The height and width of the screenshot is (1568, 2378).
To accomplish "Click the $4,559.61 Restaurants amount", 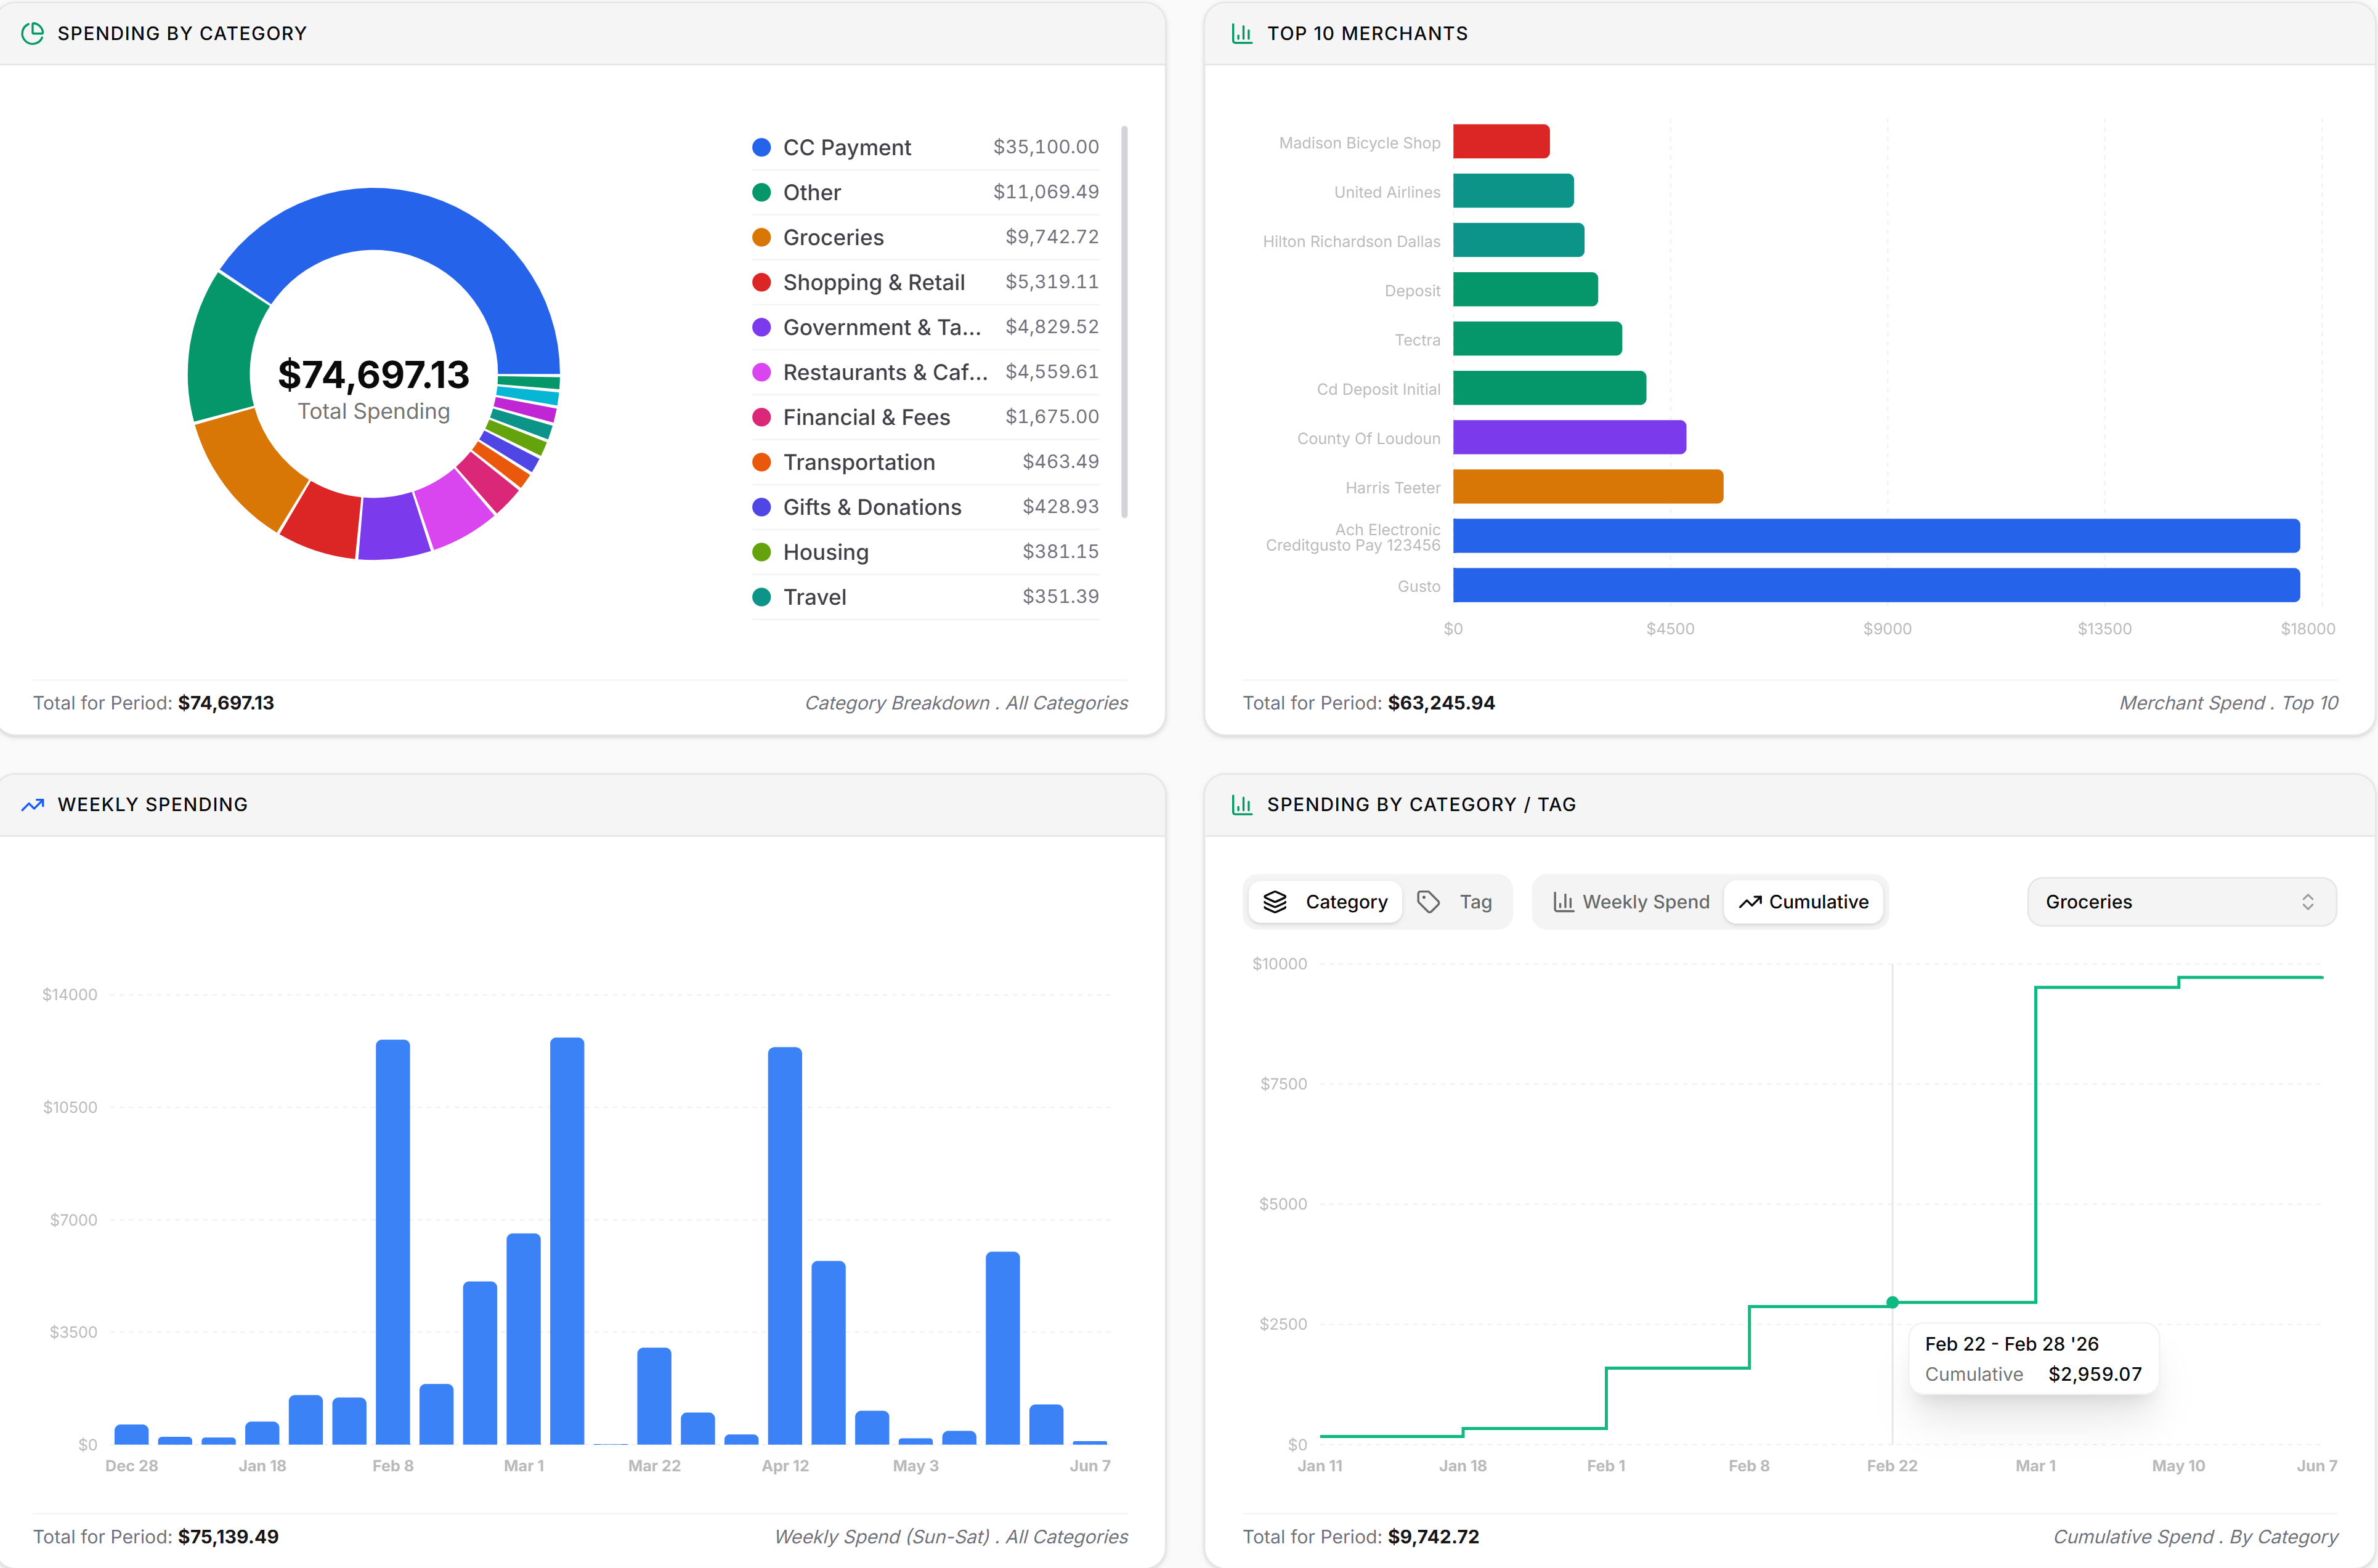I will [1052, 372].
